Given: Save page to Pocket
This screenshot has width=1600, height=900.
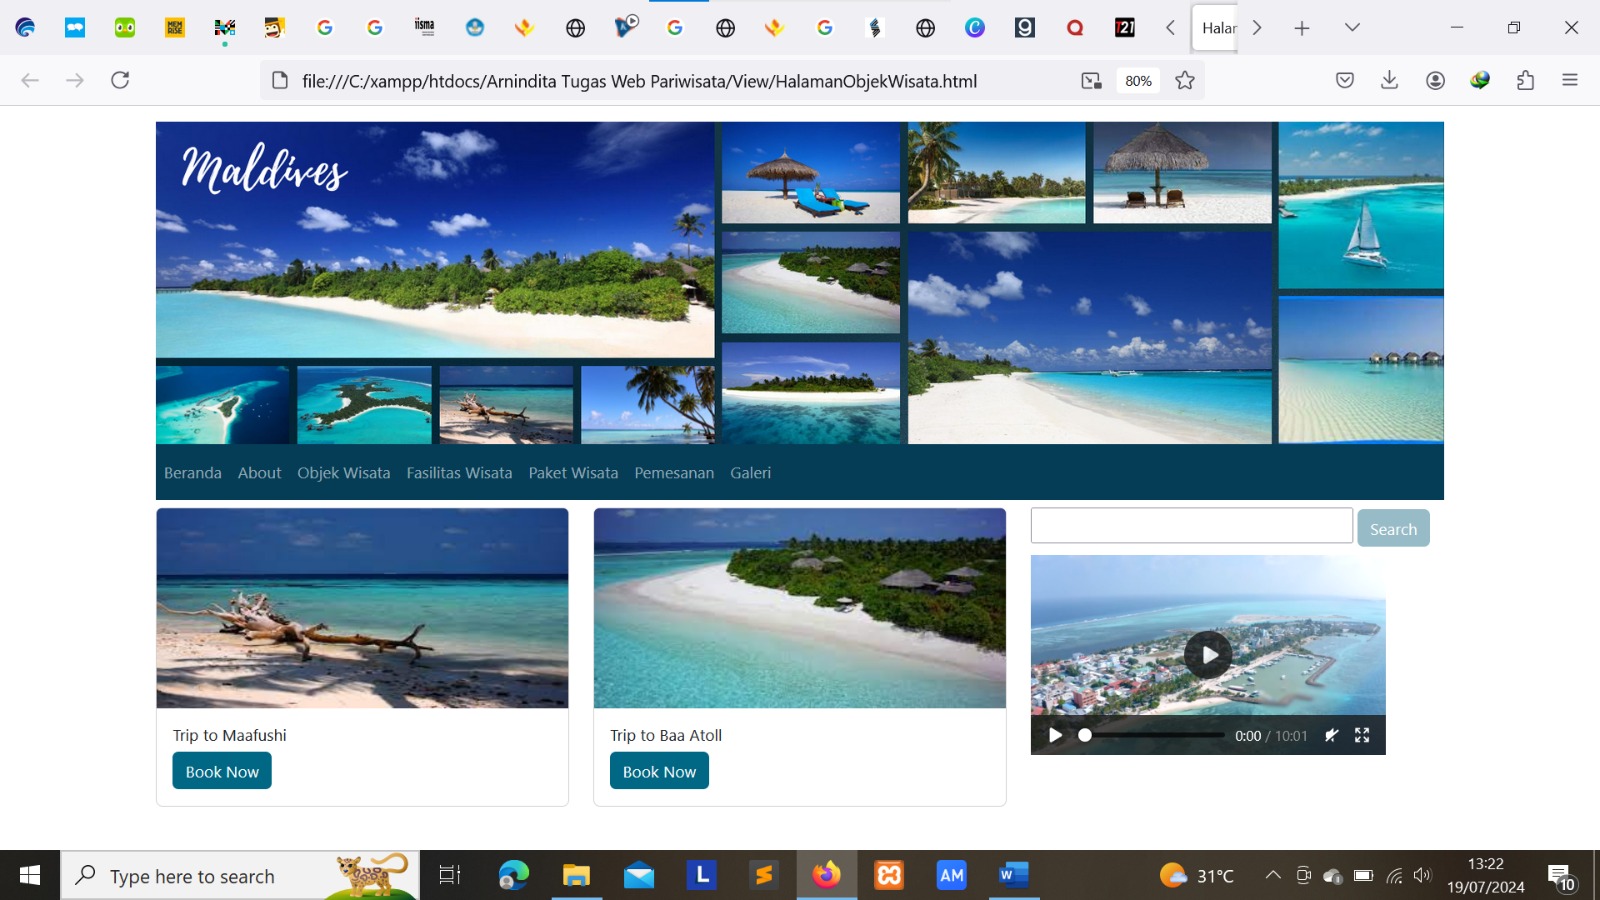Looking at the screenshot, I should [1345, 80].
